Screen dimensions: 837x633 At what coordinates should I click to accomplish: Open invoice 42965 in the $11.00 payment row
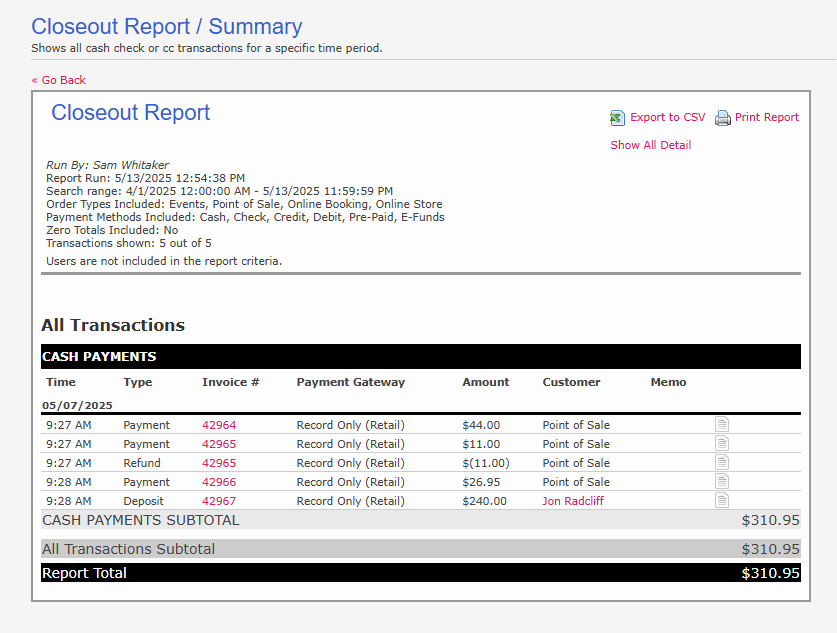coord(219,444)
